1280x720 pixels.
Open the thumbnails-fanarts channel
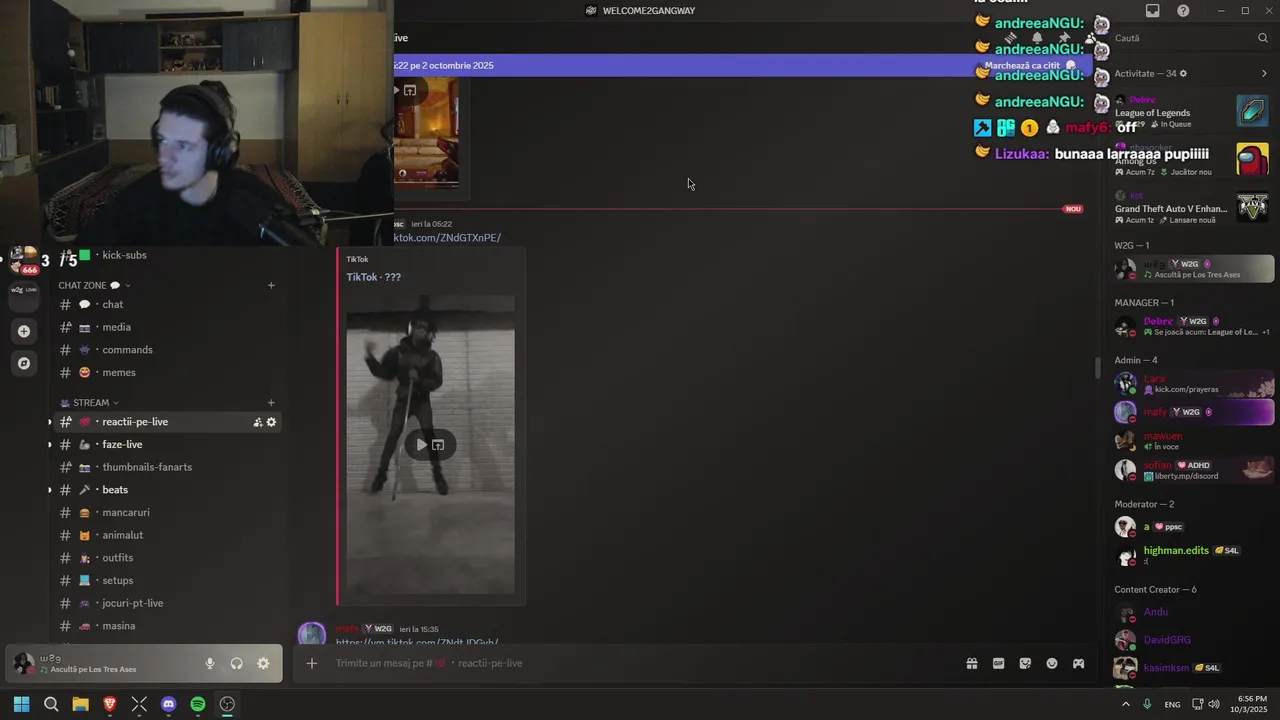point(166,467)
